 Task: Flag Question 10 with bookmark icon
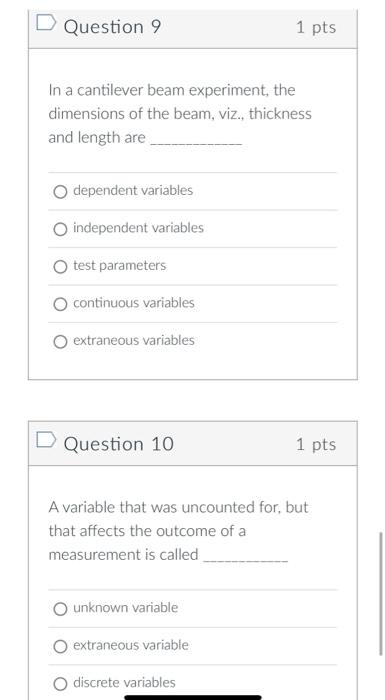pyautogui.click(x=46, y=439)
